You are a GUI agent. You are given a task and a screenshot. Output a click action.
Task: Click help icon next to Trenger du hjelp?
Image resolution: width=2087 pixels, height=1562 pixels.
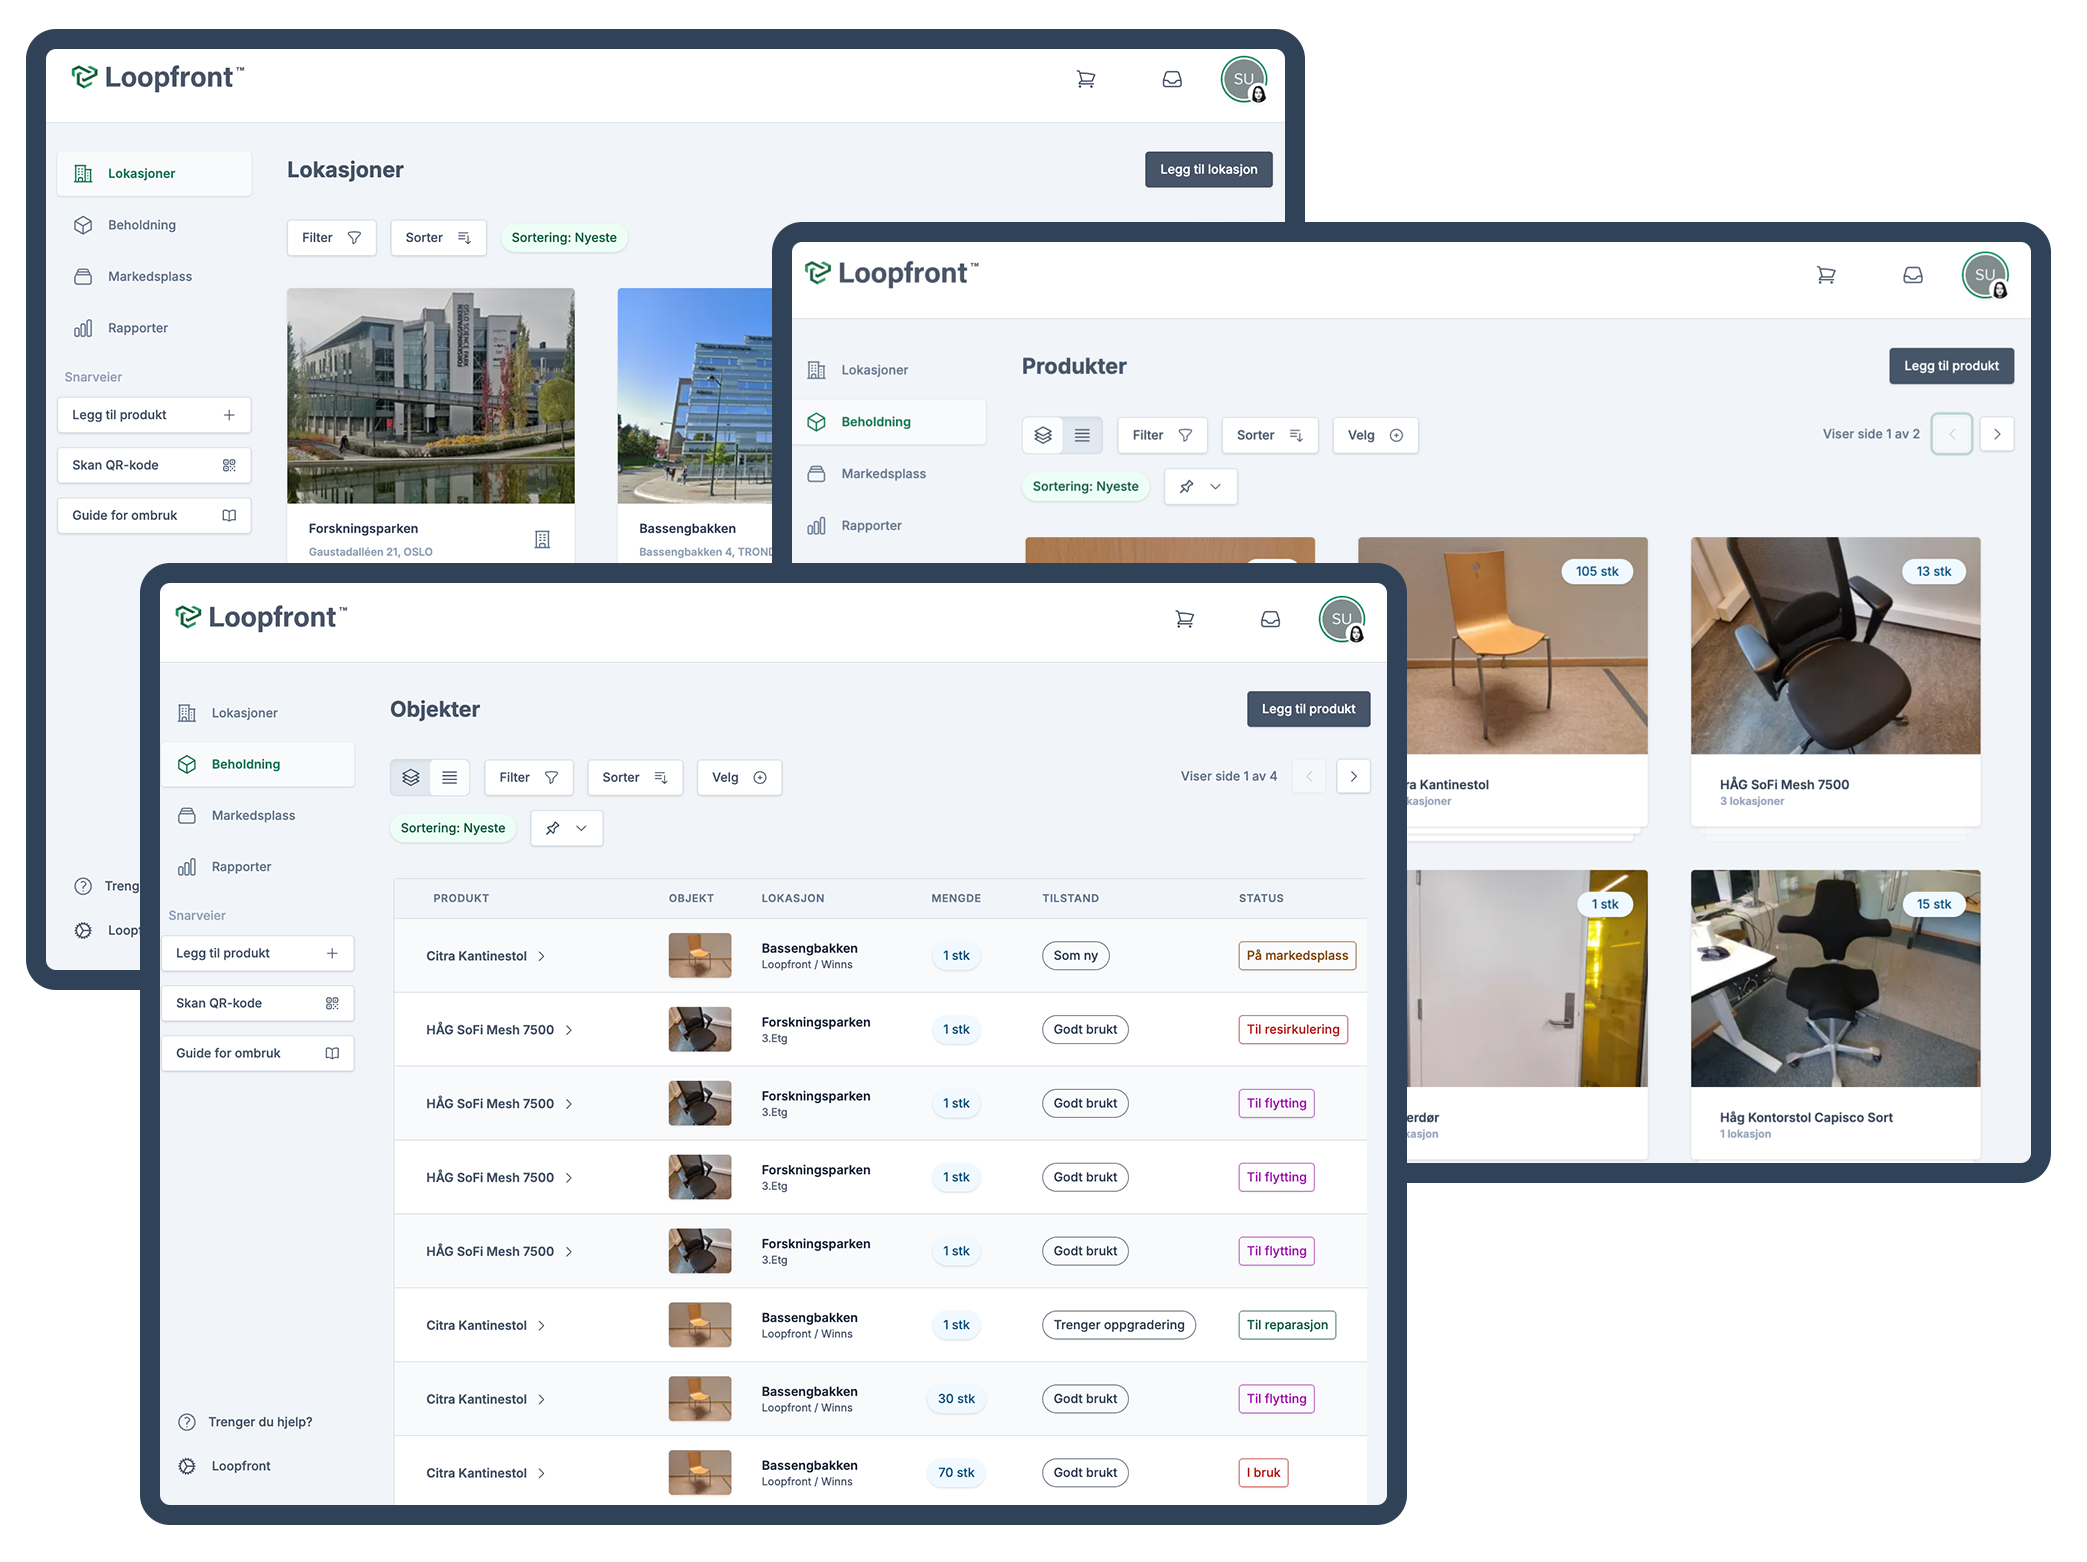coord(186,1422)
